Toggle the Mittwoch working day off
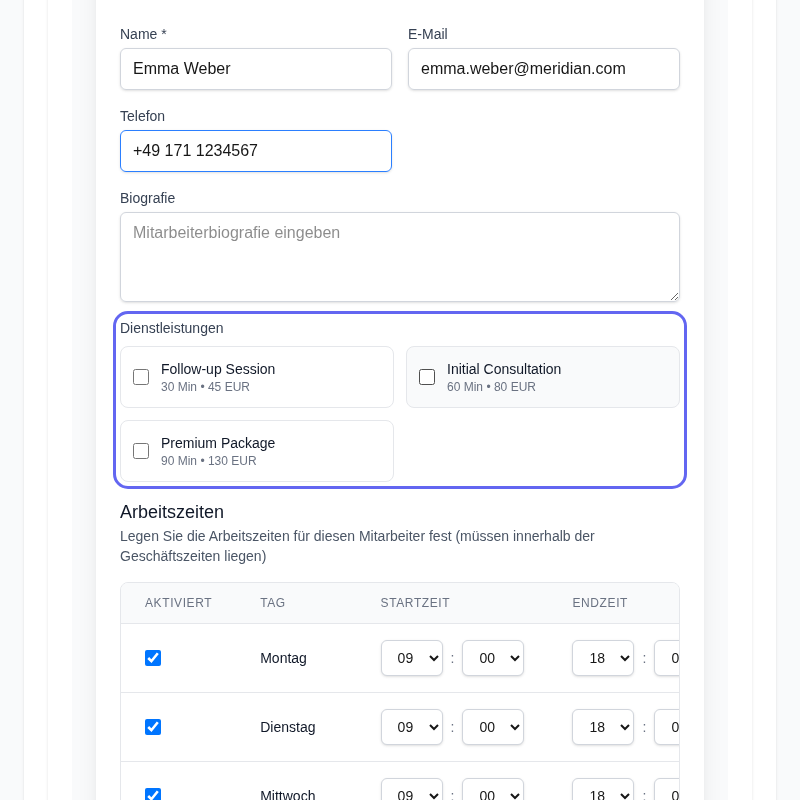Image resolution: width=800 pixels, height=800 pixels. (x=153, y=795)
